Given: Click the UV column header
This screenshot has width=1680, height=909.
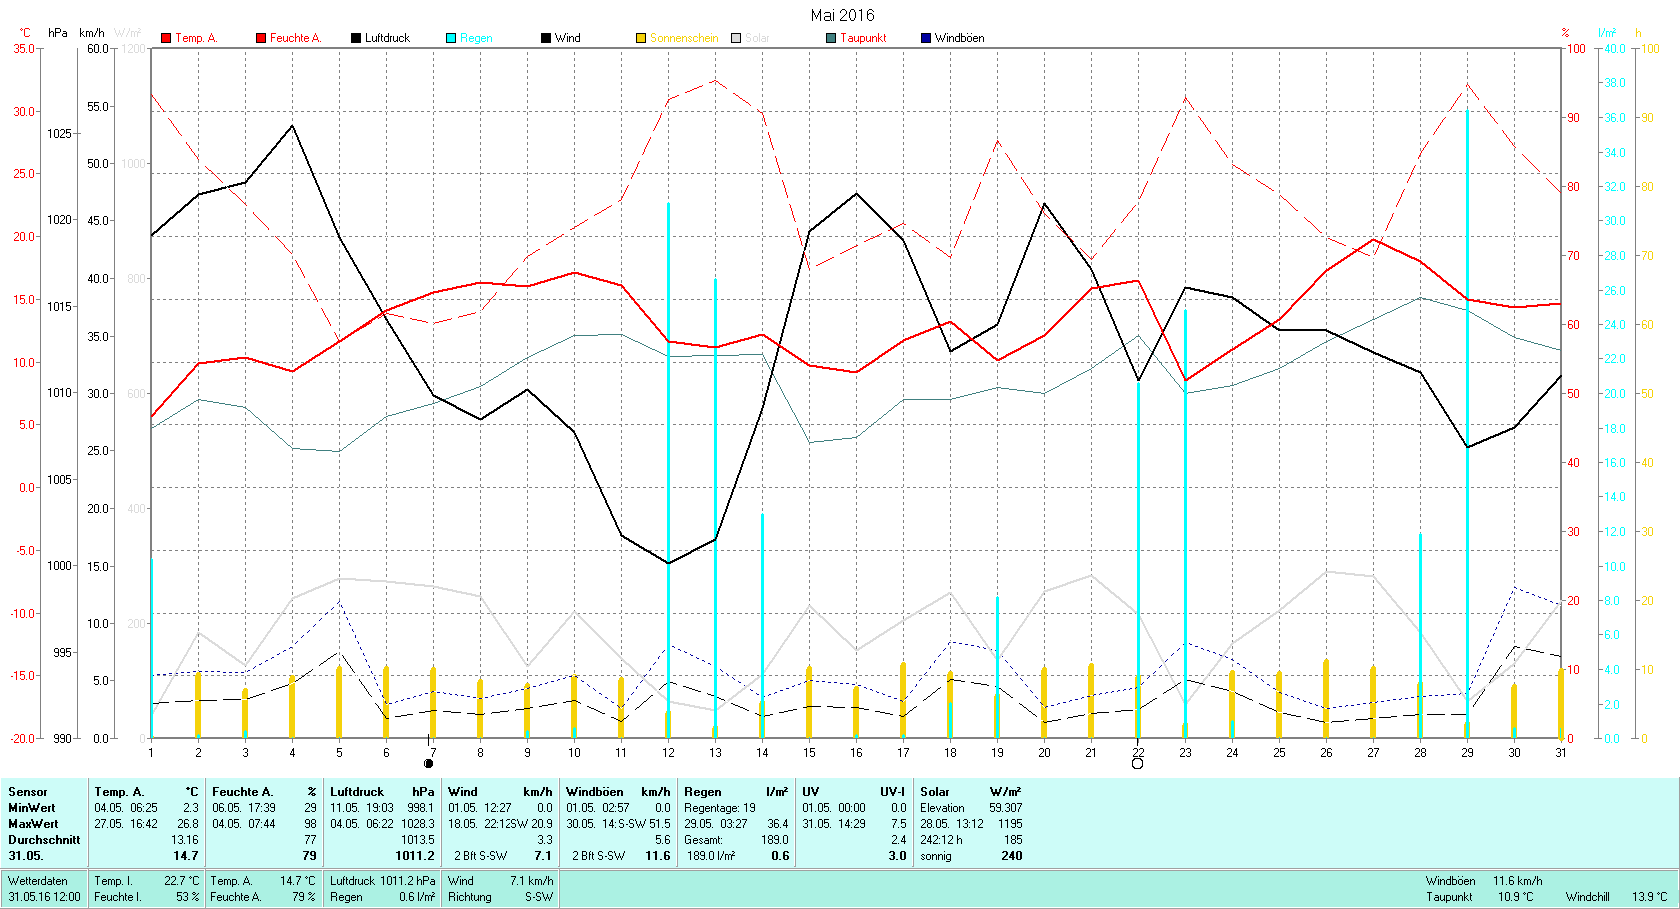Looking at the screenshot, I should click(810, 792).
